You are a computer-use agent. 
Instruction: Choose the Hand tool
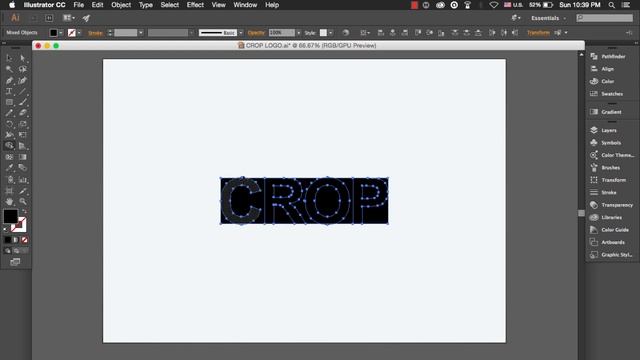pos(9,201)
